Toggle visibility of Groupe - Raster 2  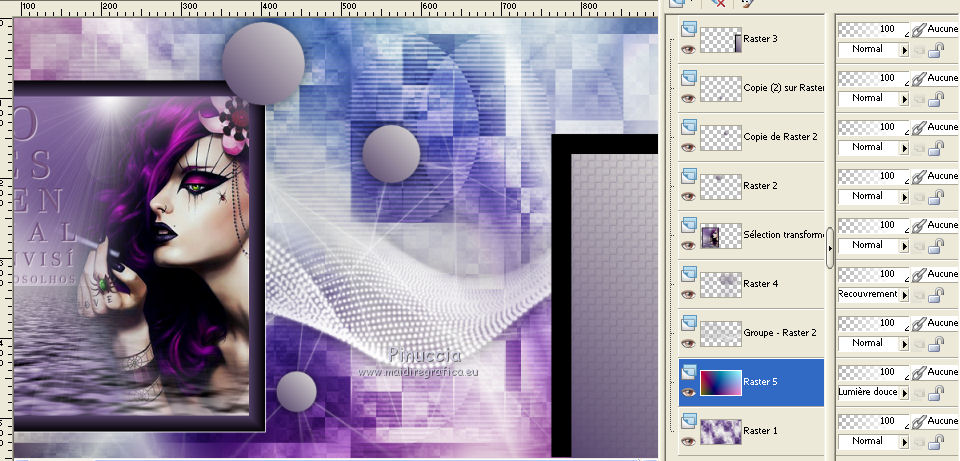tap(689, 343)
